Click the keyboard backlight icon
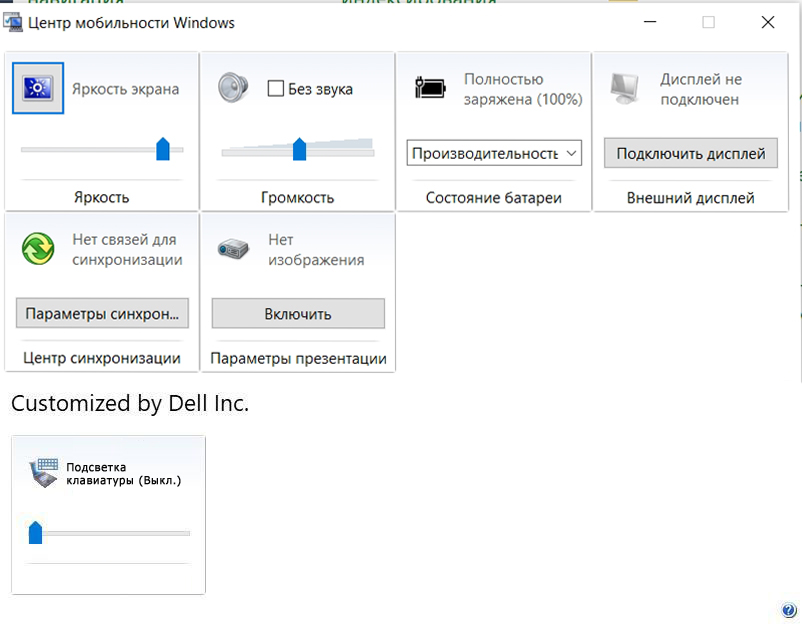This screenshot has height=626, width=802. point(44,472)
